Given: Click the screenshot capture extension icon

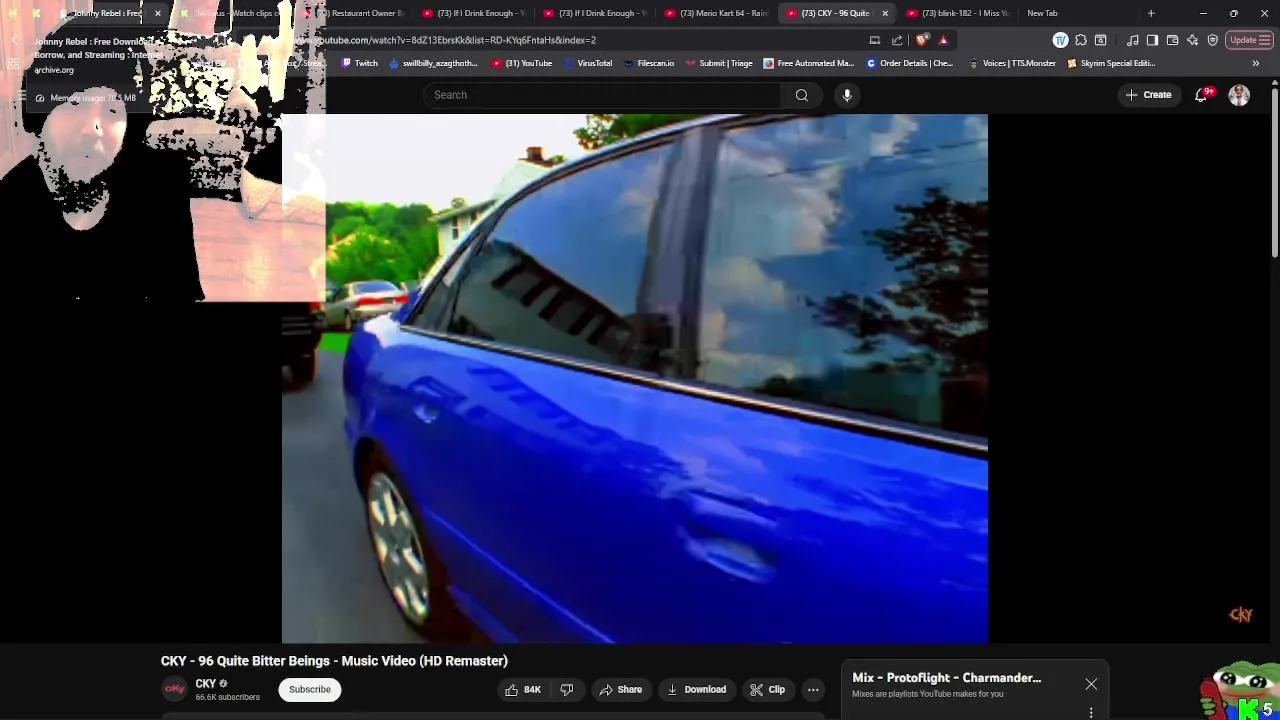Looking at the screenshot, I should click(x=1101, y=40).
